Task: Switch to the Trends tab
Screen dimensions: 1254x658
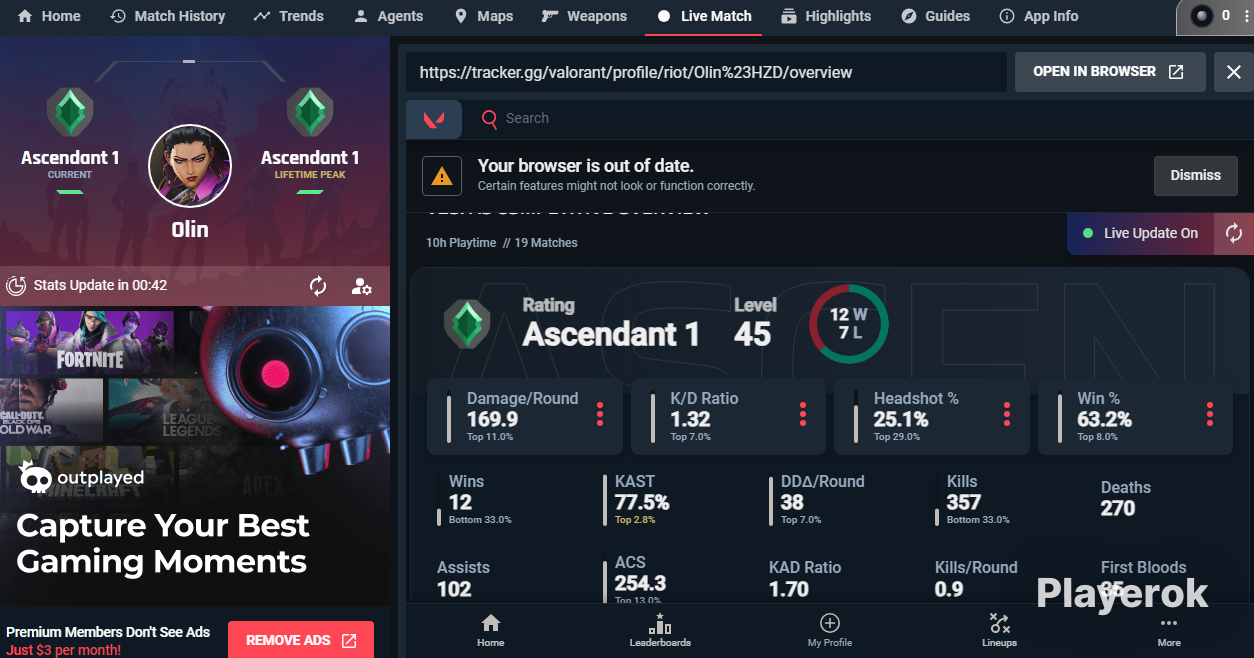Action: (289, 16)
